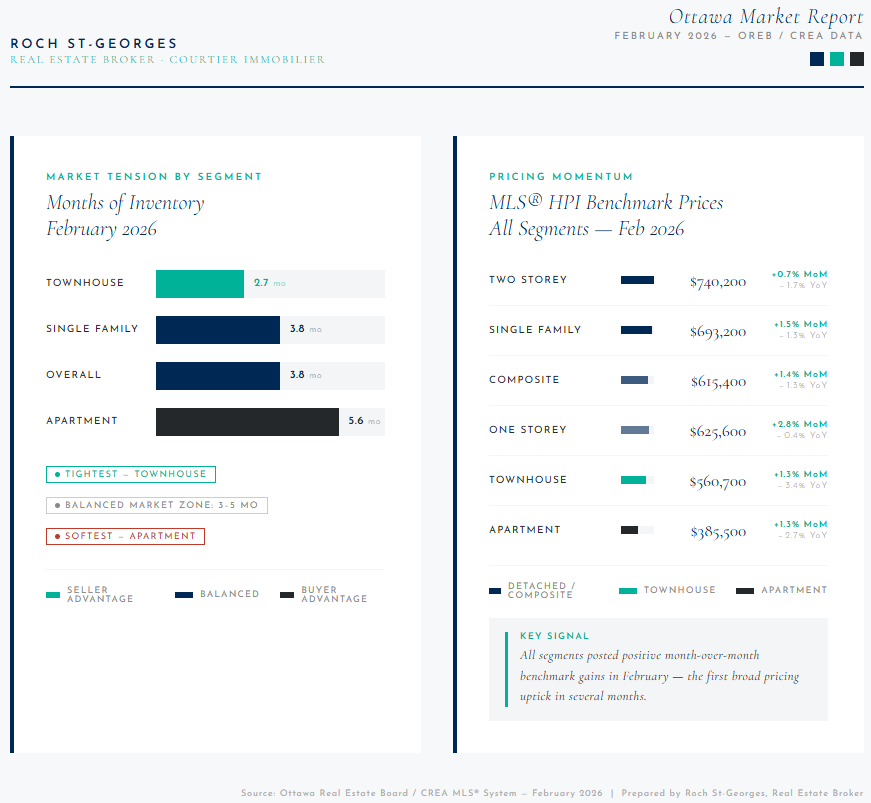871x803 pixels.
Task: Click the Ottawa Market Report title
Action: [766, 17]
